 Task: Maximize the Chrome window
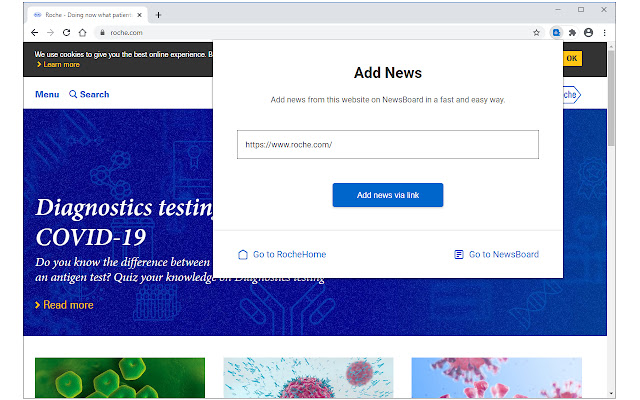pos(581,9)
